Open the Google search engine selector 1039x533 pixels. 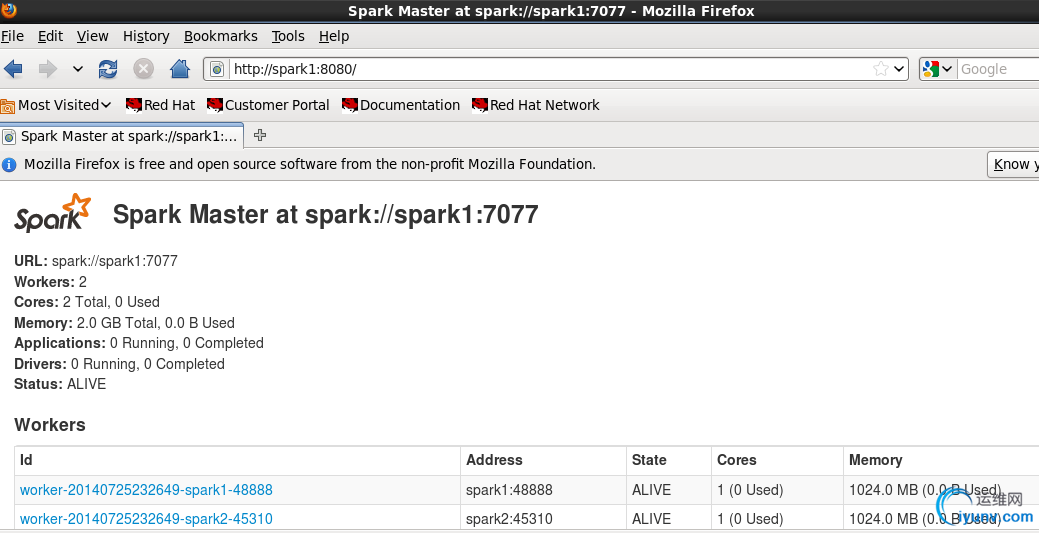point(937,68)
